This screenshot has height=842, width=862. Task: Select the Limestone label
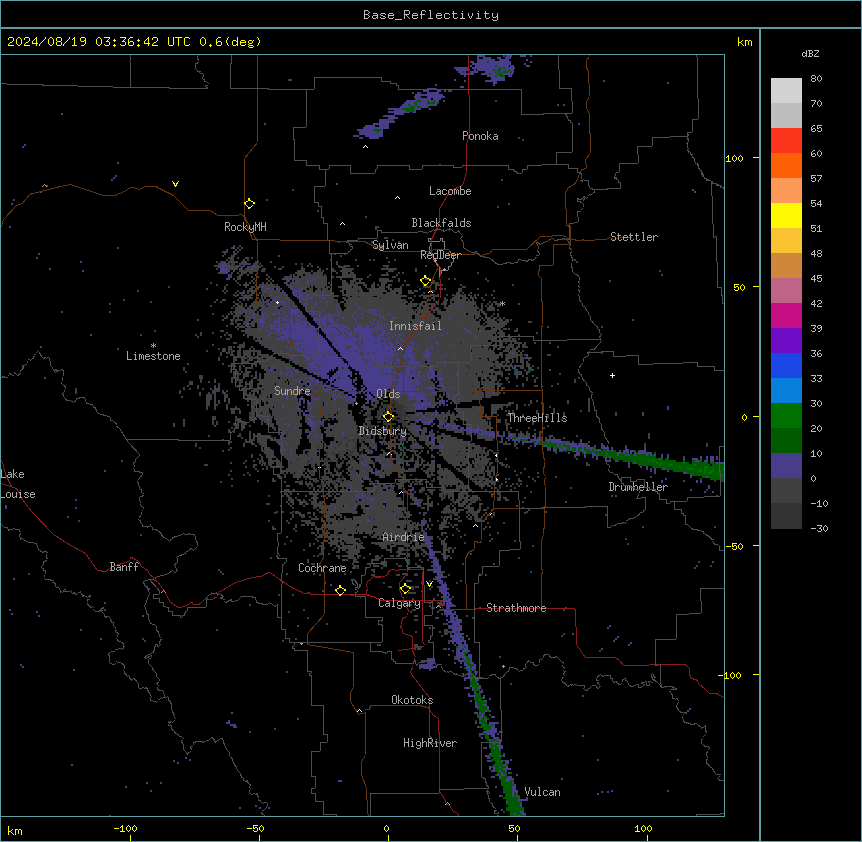click(153, 356)
